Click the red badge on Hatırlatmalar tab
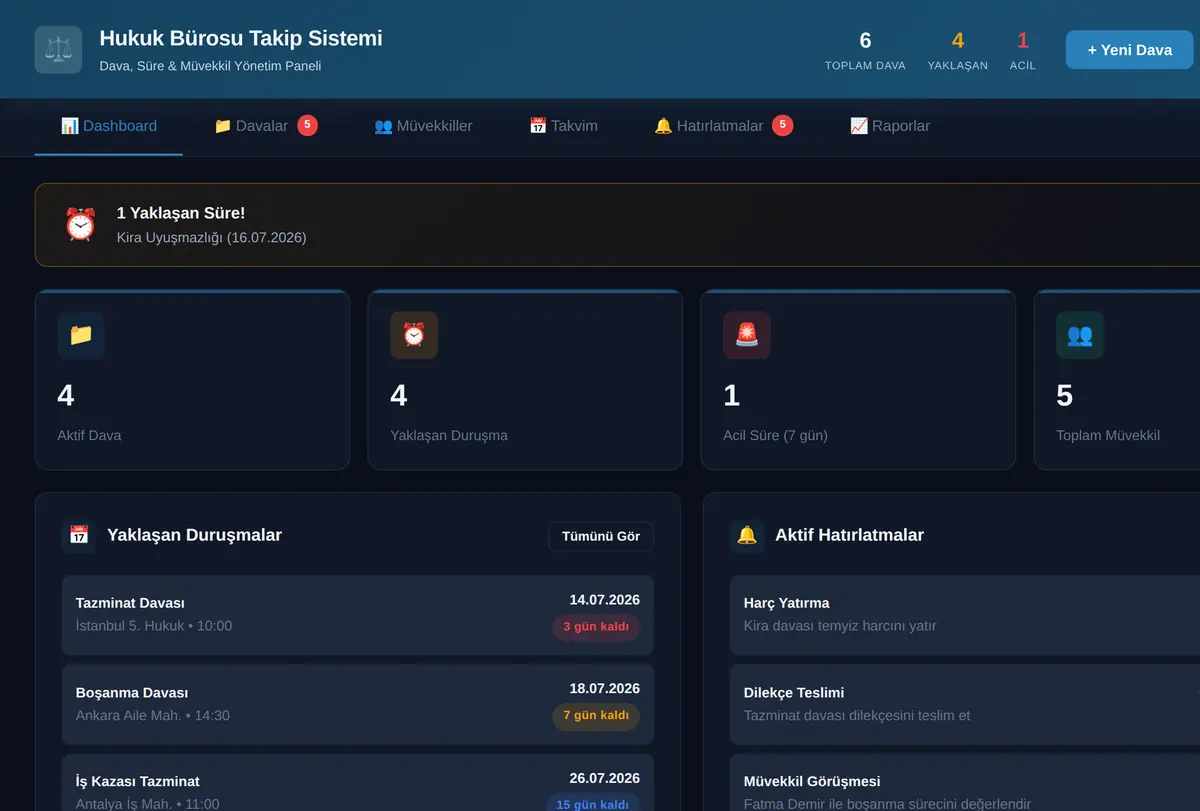 click(783, 125)
